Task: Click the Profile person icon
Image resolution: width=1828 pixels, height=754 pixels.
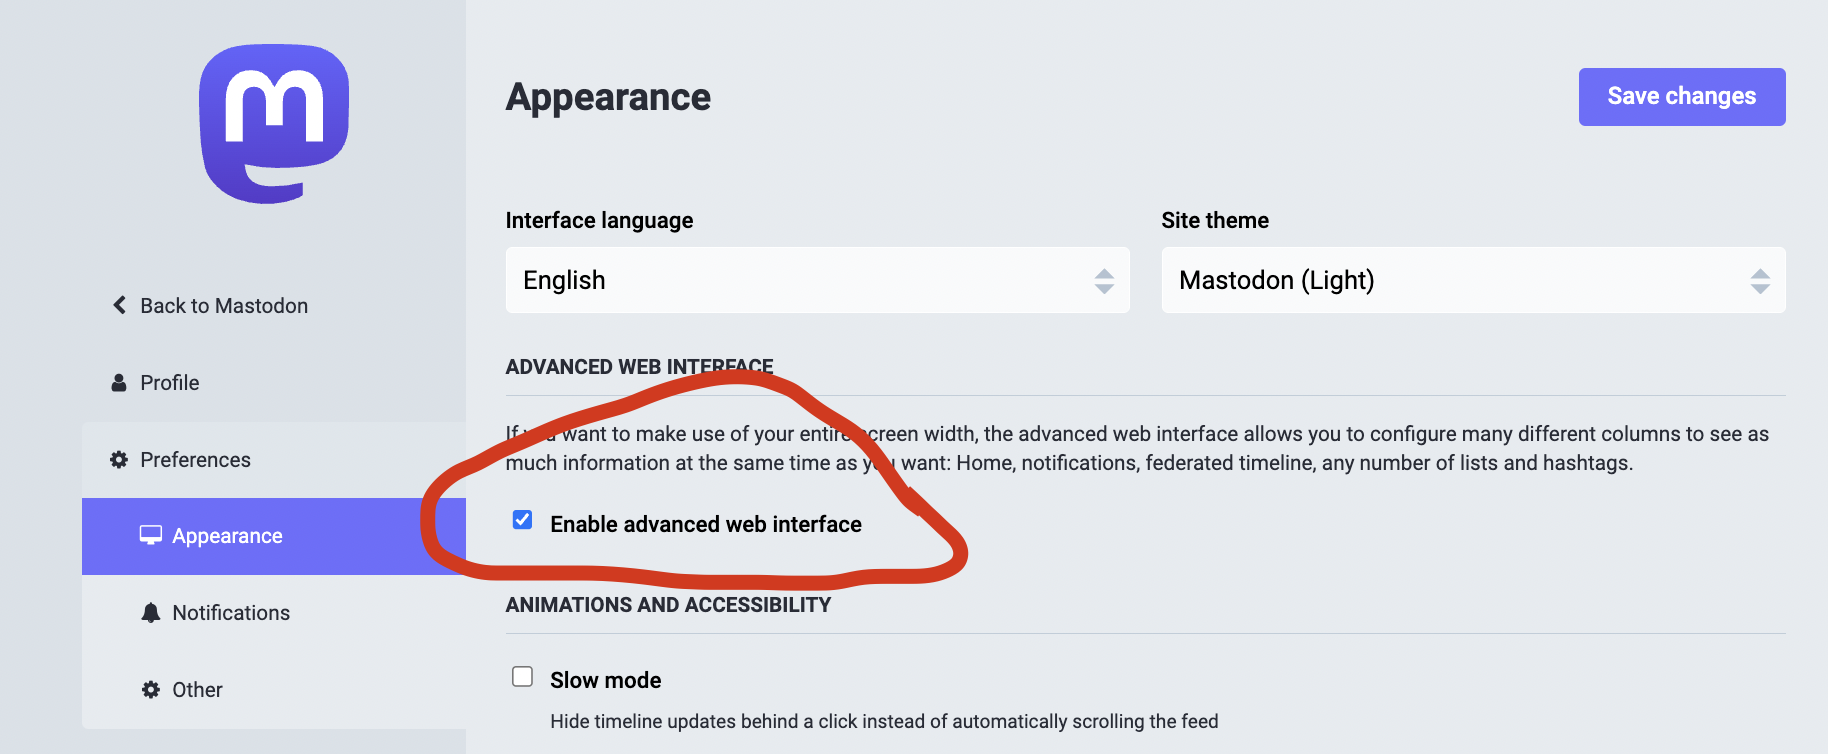Action: click(119, 383)
